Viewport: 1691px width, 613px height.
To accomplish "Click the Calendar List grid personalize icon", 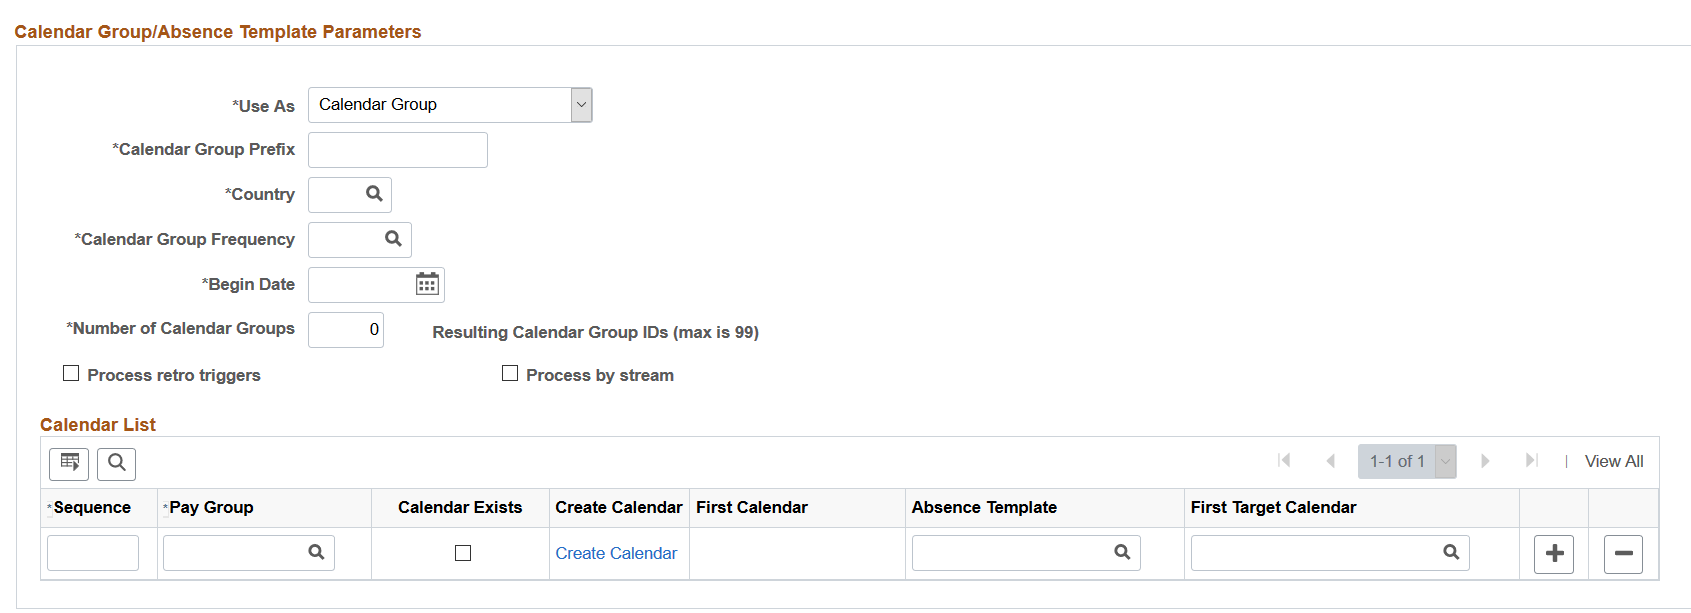I will coord(69,463).
